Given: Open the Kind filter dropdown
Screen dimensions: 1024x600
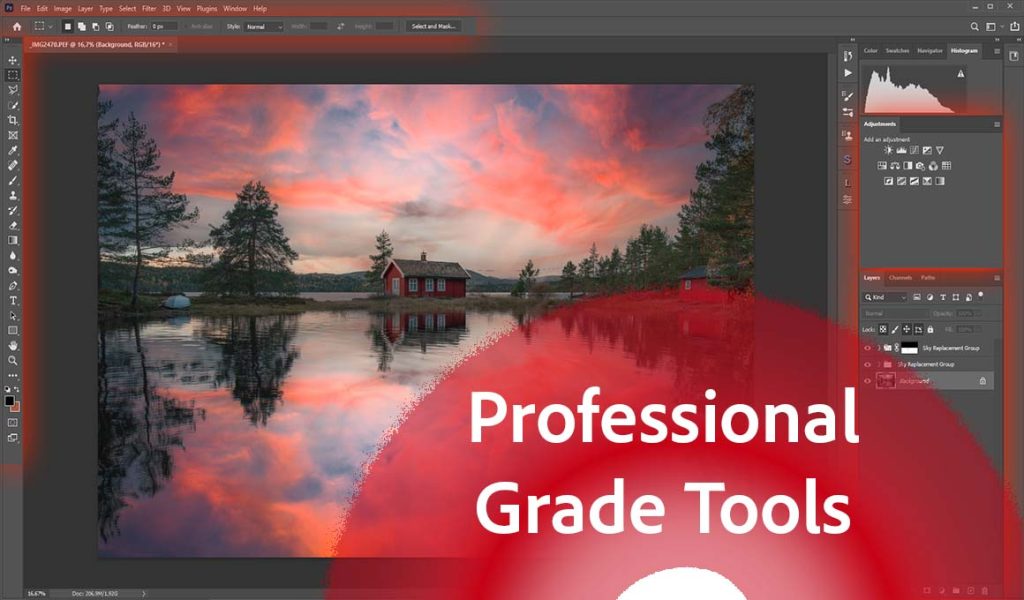Looking at the screenshot, I should tap(886, 297).
